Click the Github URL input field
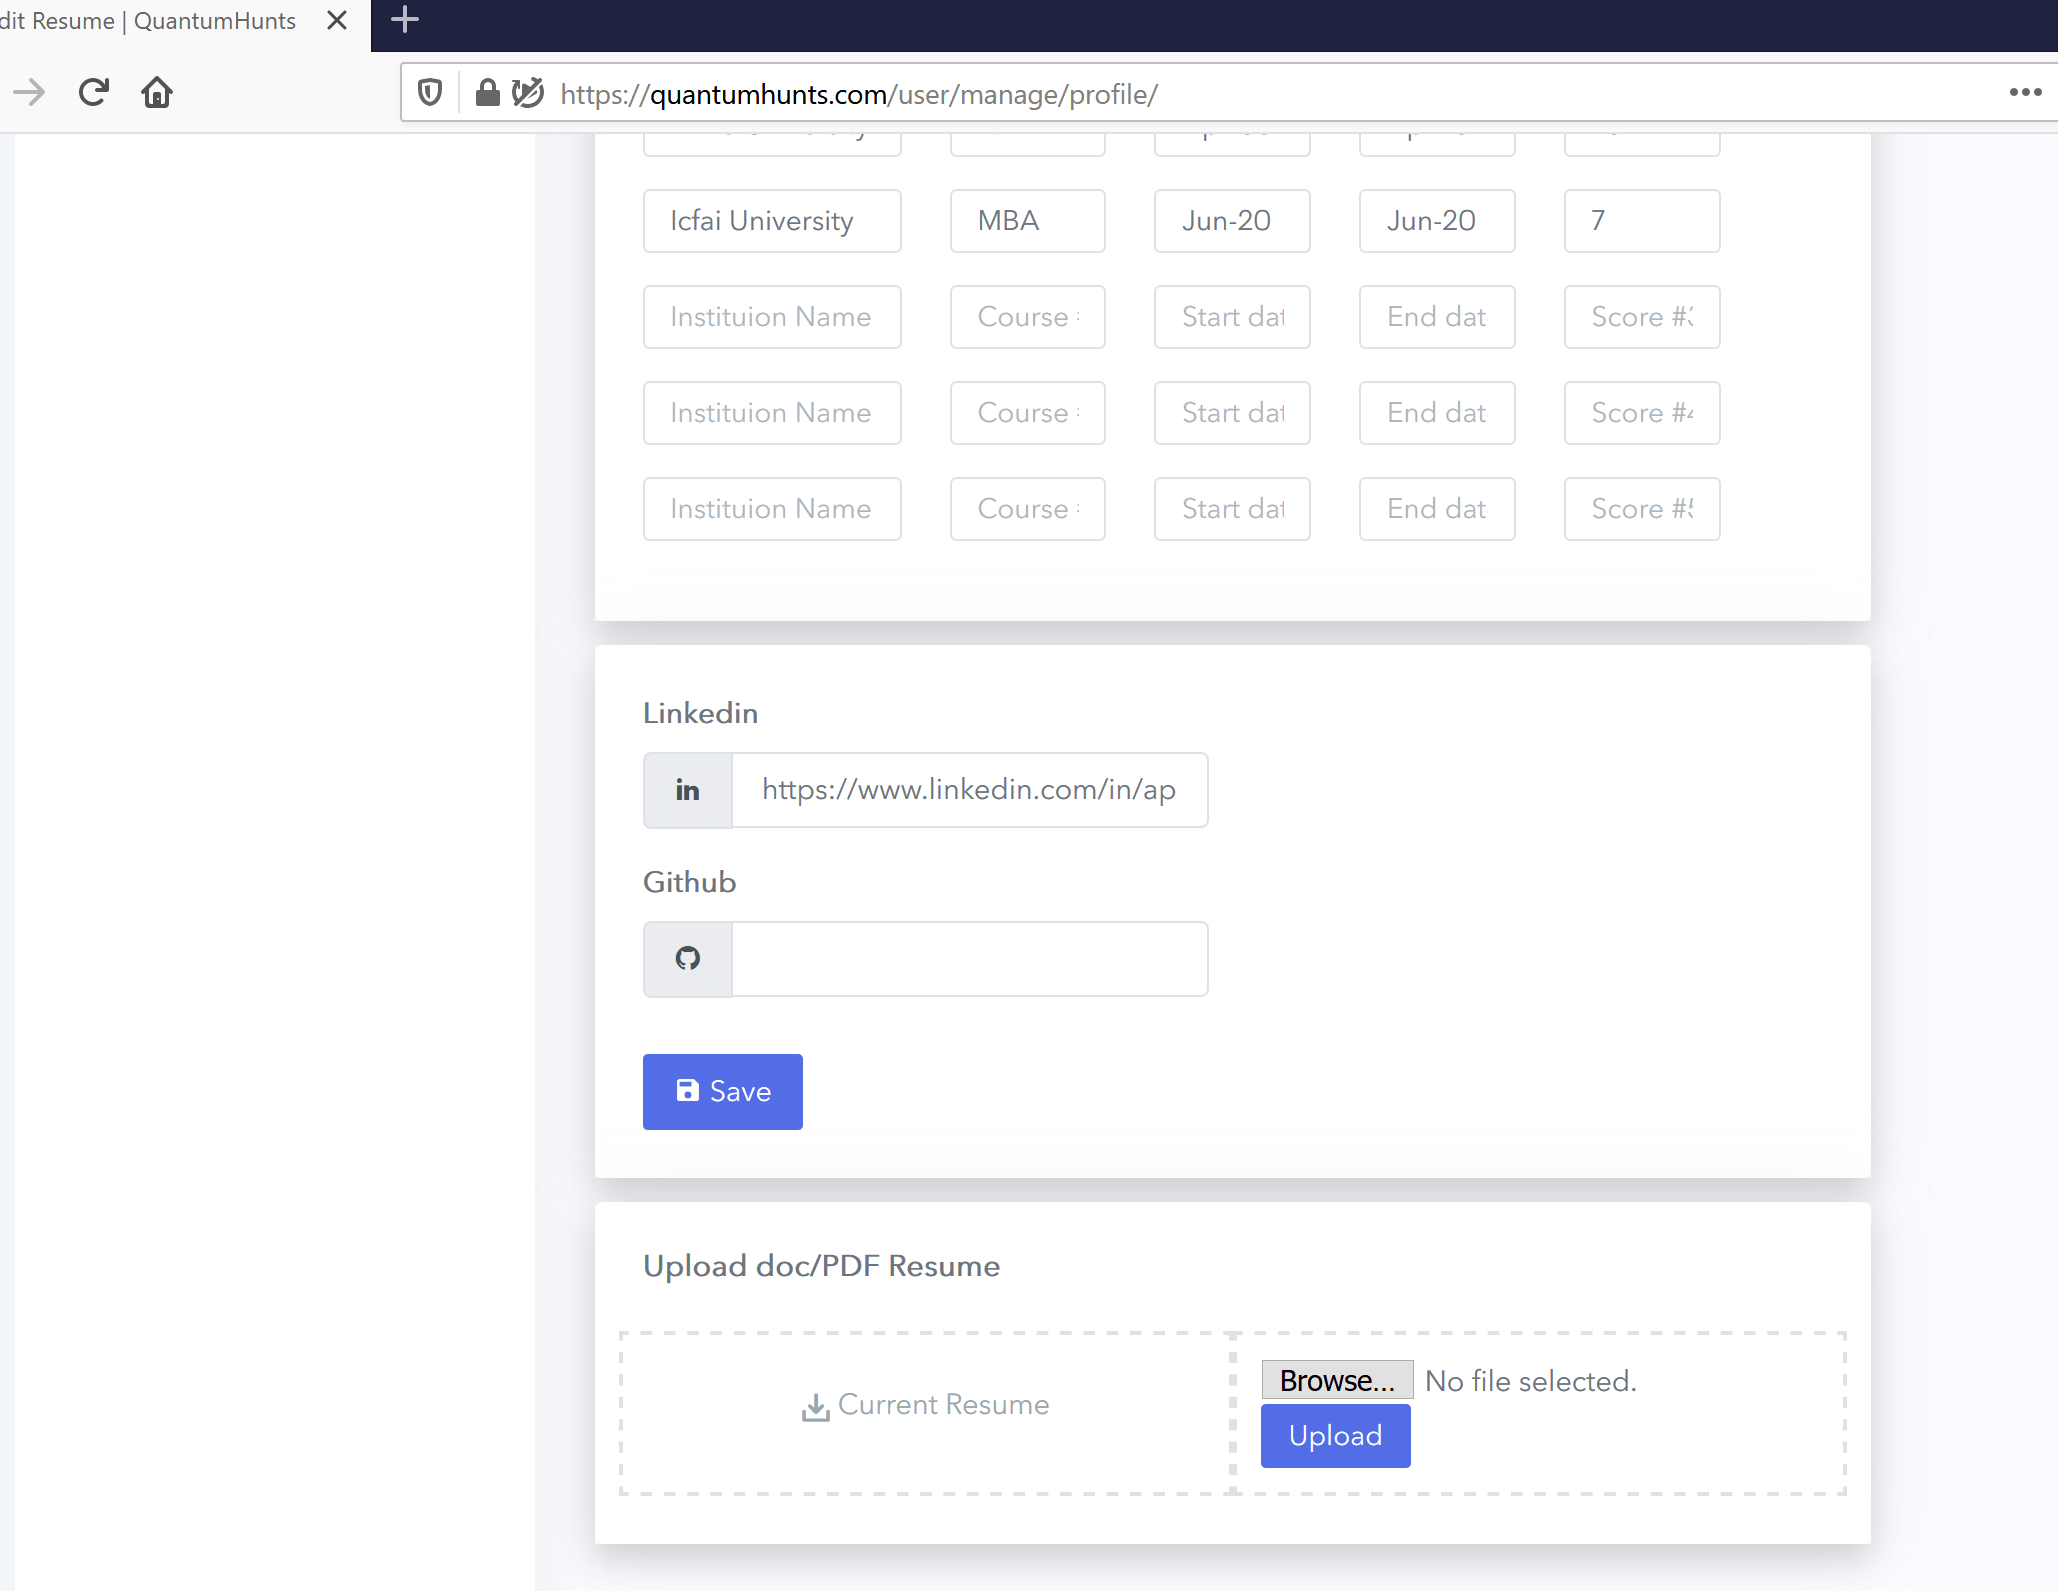The width and height of the screenshot is (2058, 1591). coord(969,959)
